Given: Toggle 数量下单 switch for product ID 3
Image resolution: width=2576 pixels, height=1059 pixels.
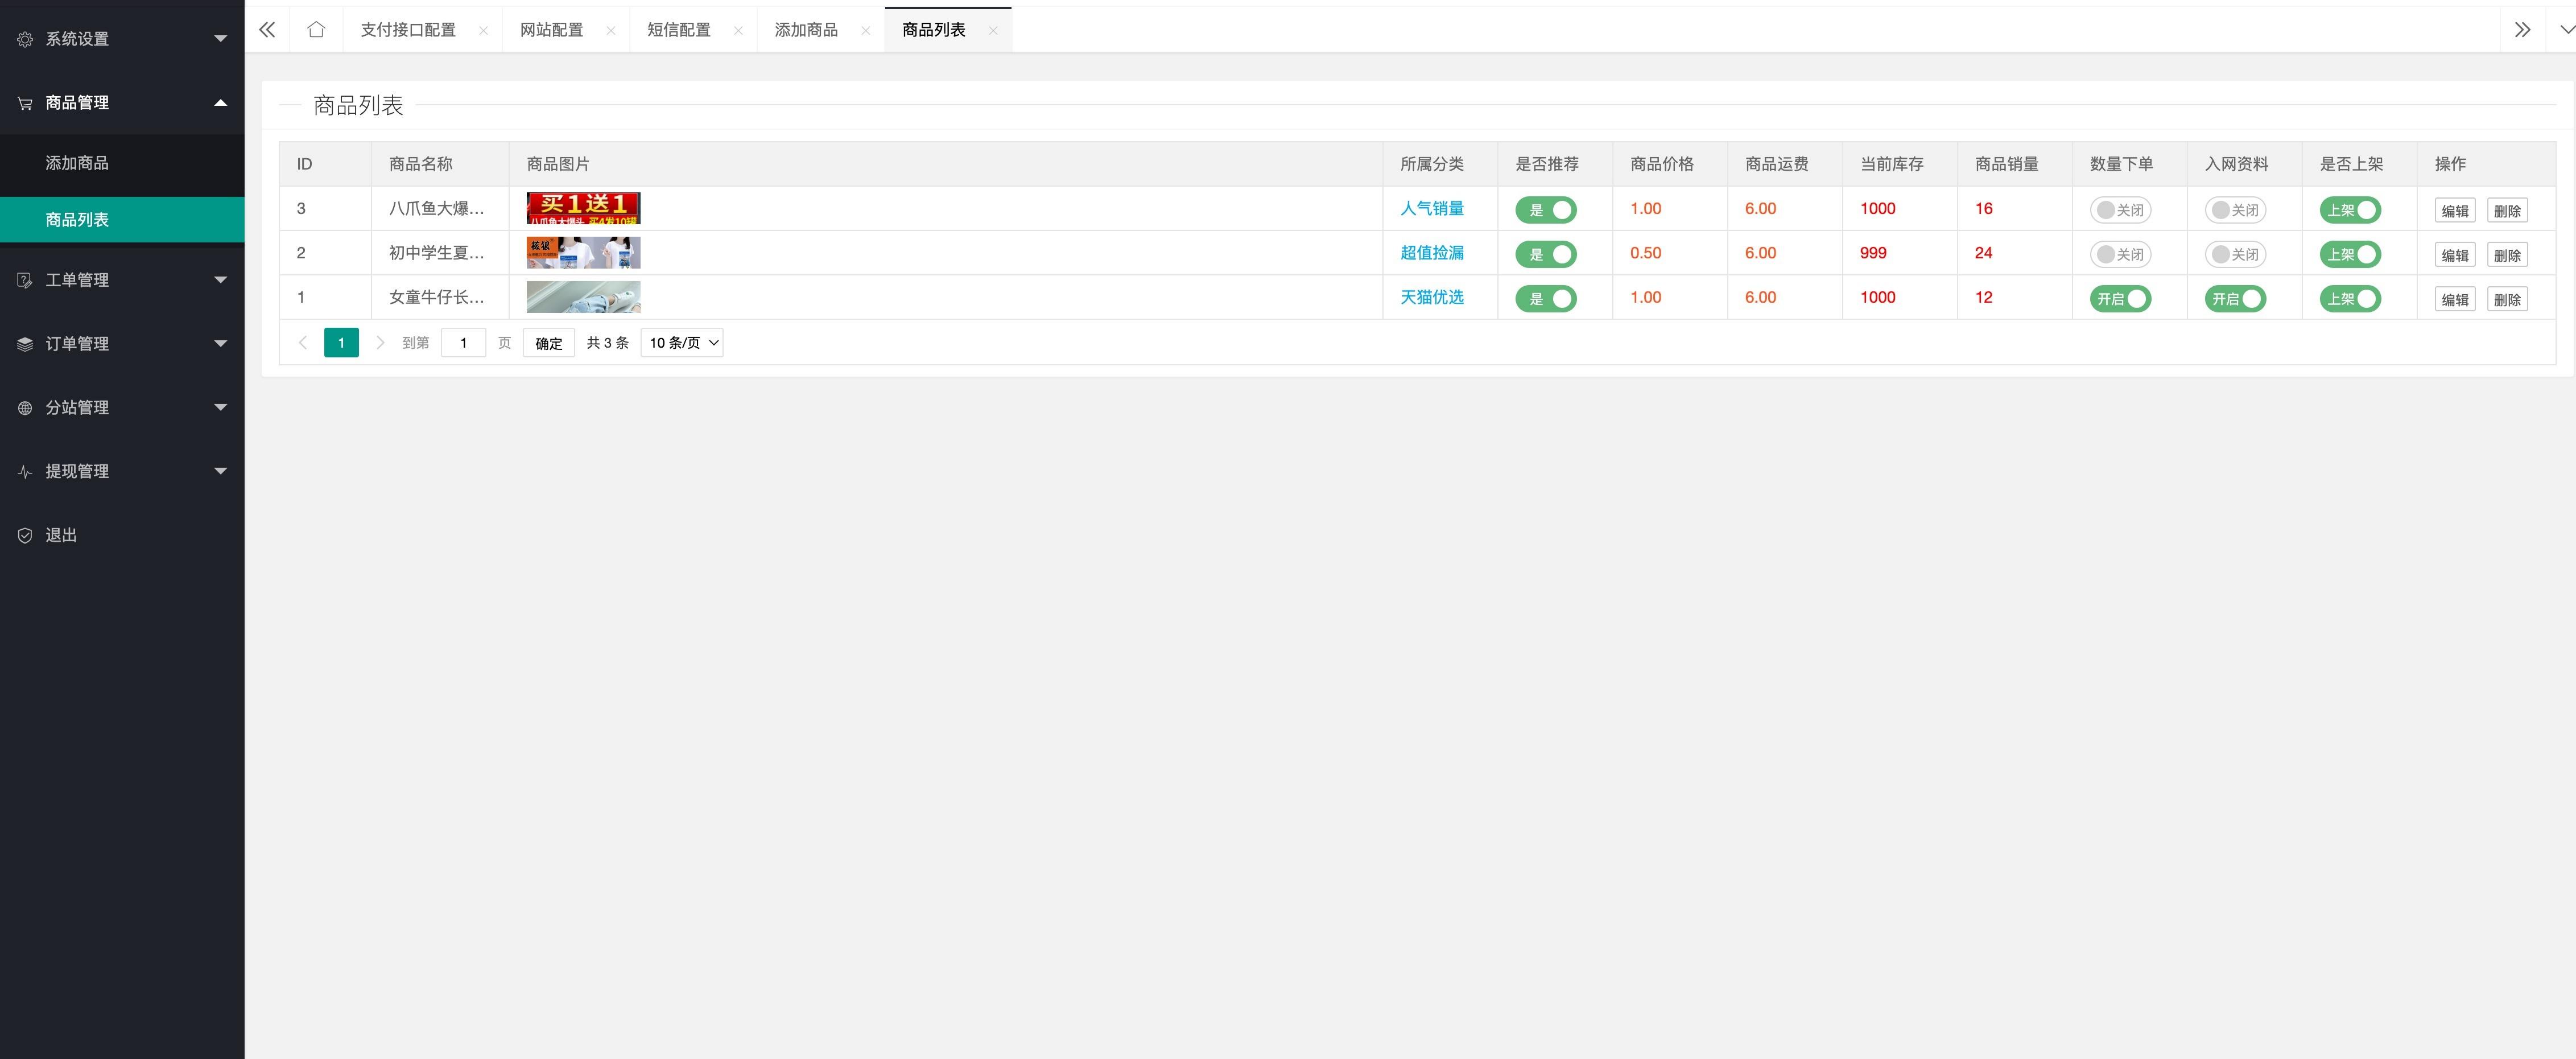Looking at the screenshot, I should [2120, 210].
